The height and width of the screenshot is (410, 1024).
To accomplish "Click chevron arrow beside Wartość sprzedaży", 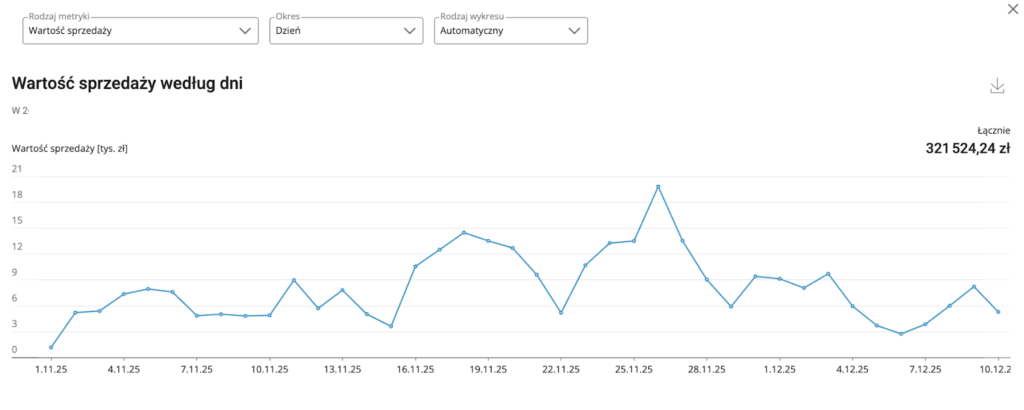I will (x=247, y=31).
